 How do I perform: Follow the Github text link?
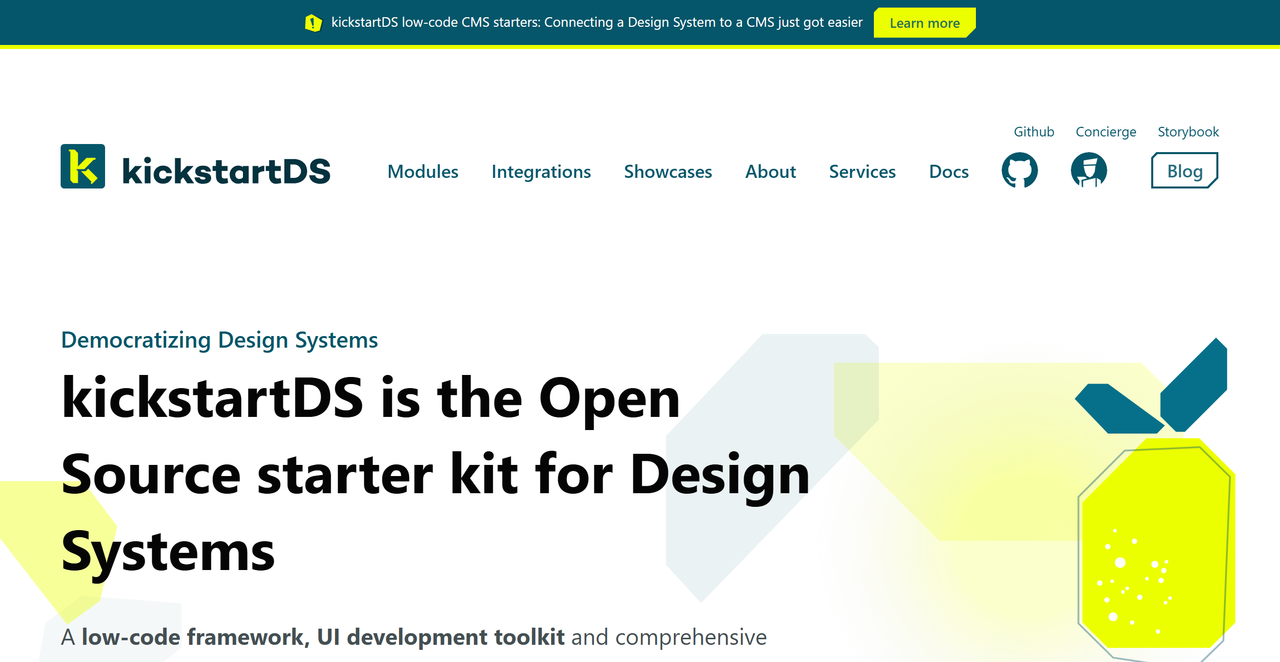[x=1034, y=132]
